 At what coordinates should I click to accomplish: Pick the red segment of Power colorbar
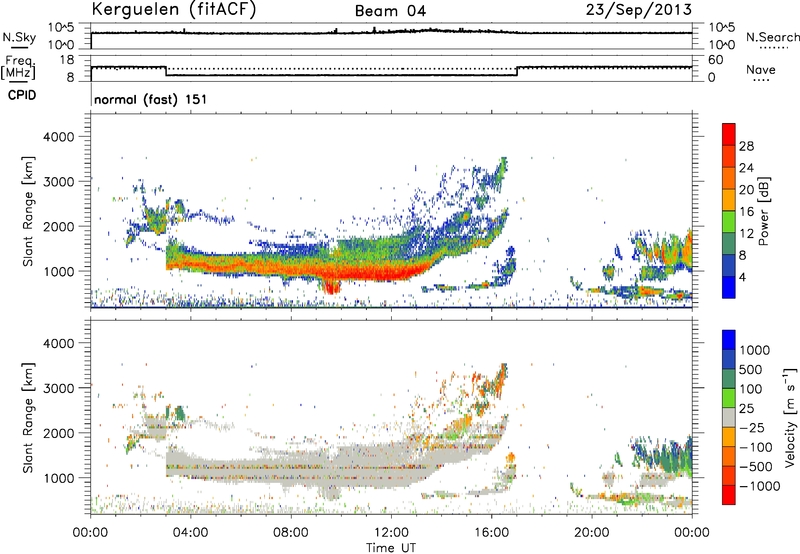[729, 134]
